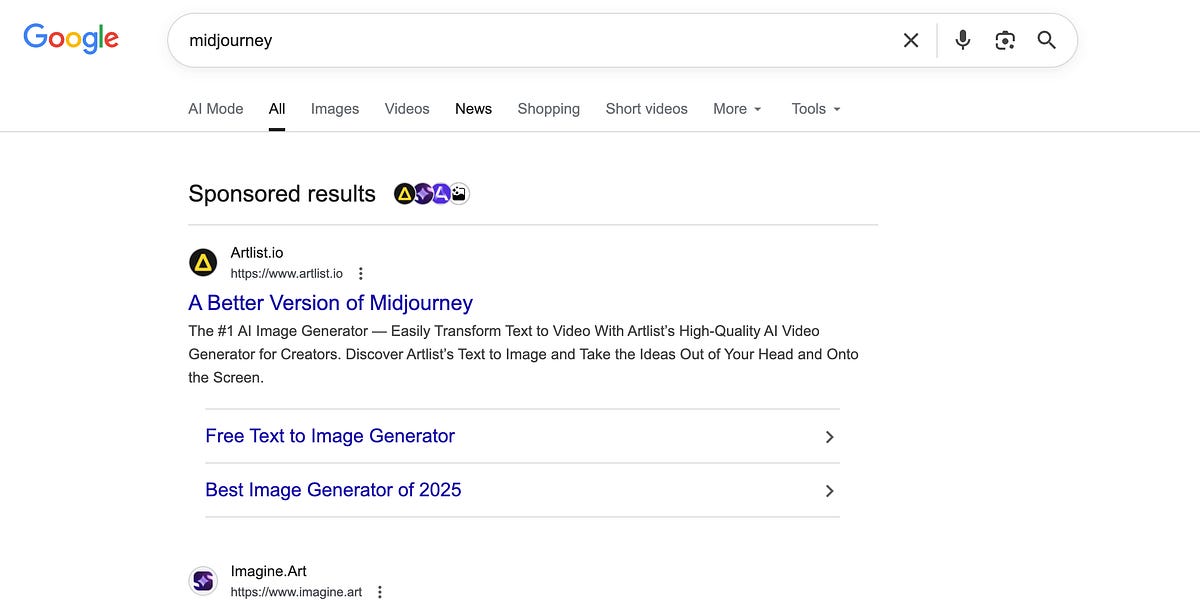The height and width of the screenshot is (600, 1200).
Task: Click the https://www.imagine.art URL text
Action: pyautogui.click(x=296, y=592)
